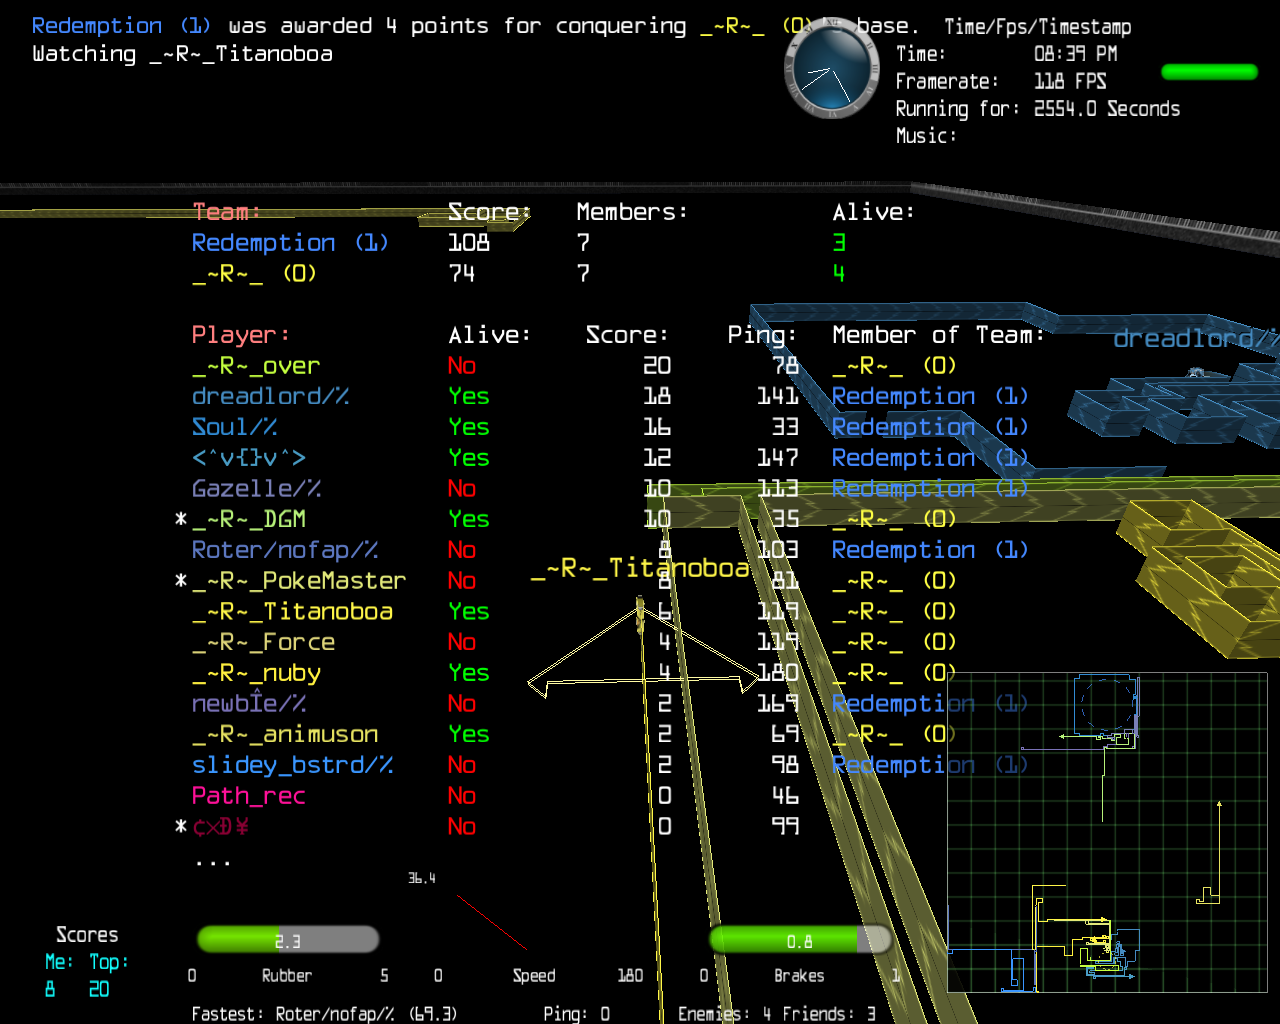Click the red speed needle indicator
This screenshot has width=1280, height=1024.
(x=491, y=922)
